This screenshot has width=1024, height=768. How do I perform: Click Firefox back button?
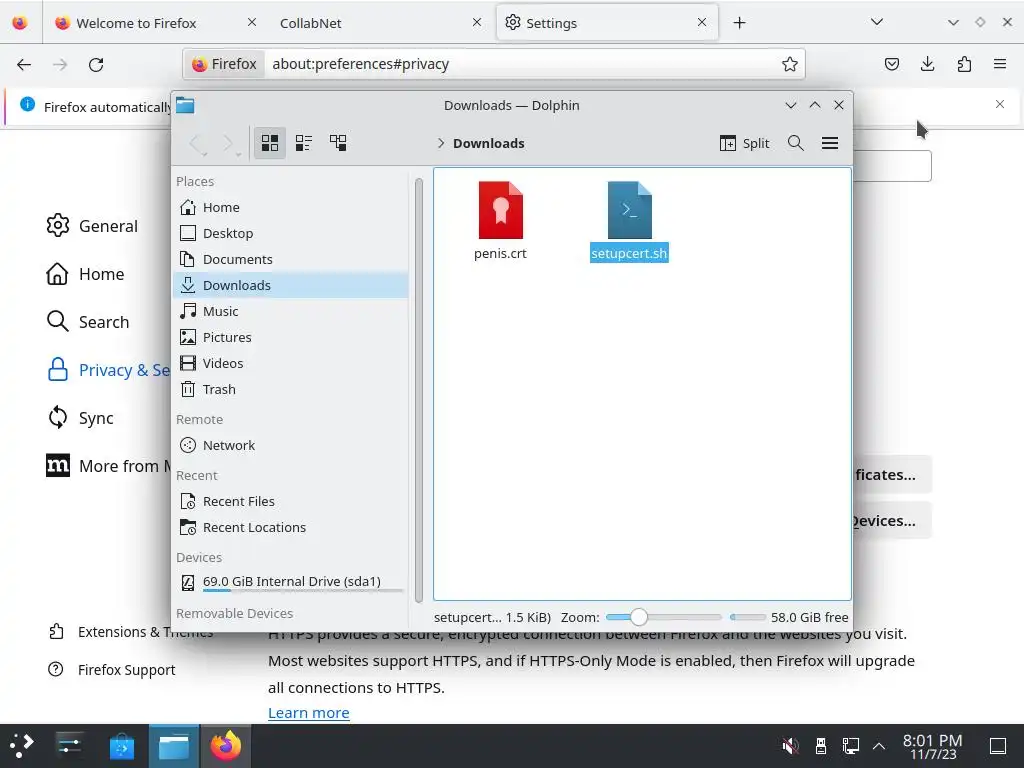pos(24,64)
